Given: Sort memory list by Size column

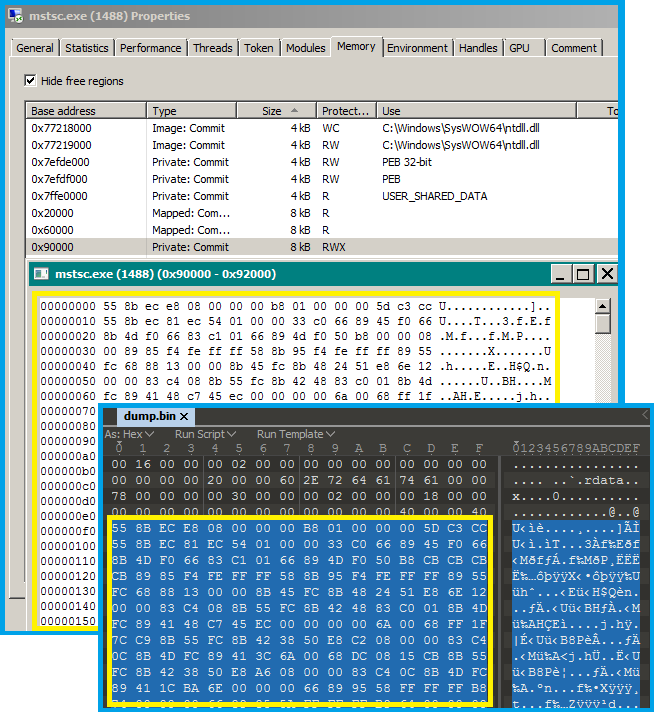Looking at the screenshot, I should pyautogui.click(x=272, y=111).
